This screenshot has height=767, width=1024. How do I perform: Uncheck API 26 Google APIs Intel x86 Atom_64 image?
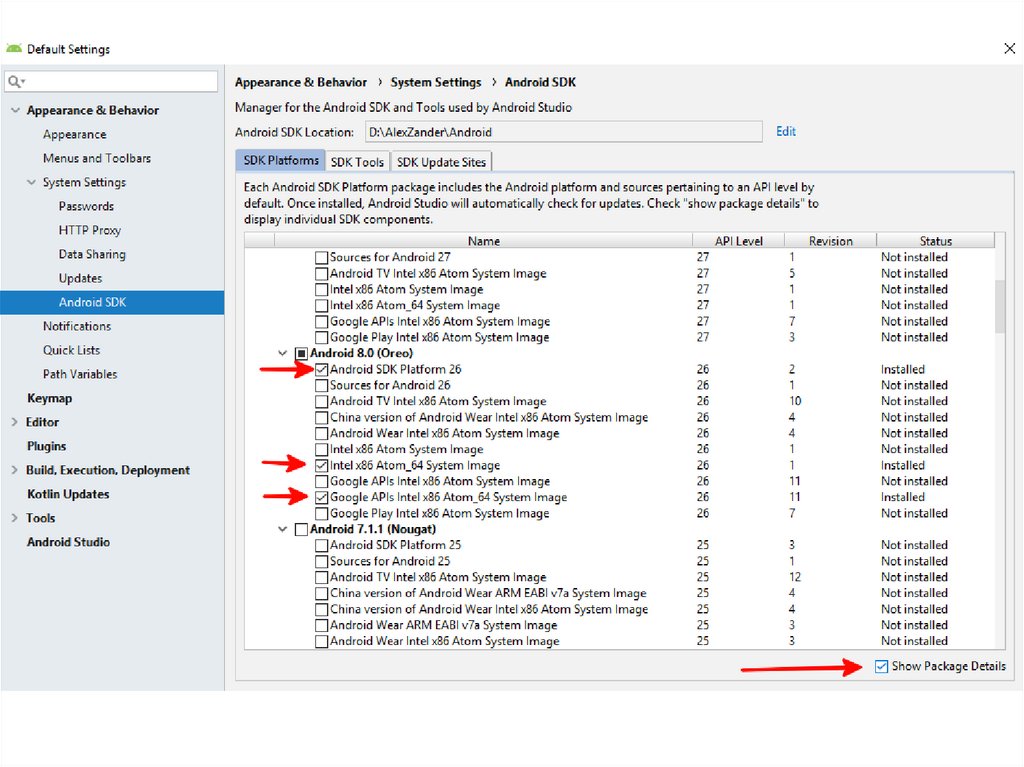click(321, 497)
